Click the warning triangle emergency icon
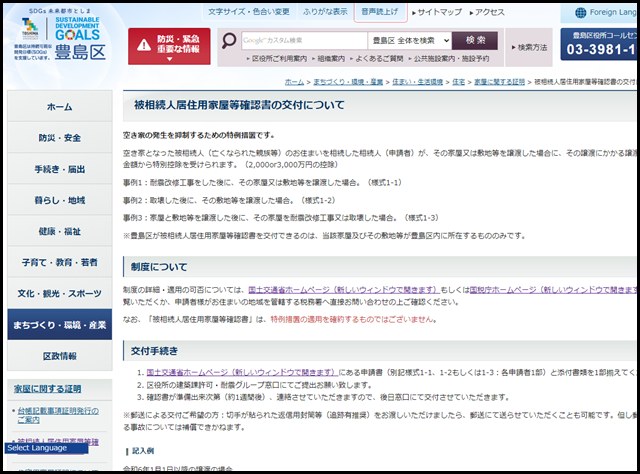Image resolution: width=640 pixels, height=474 pixels. tap(144, 45)
